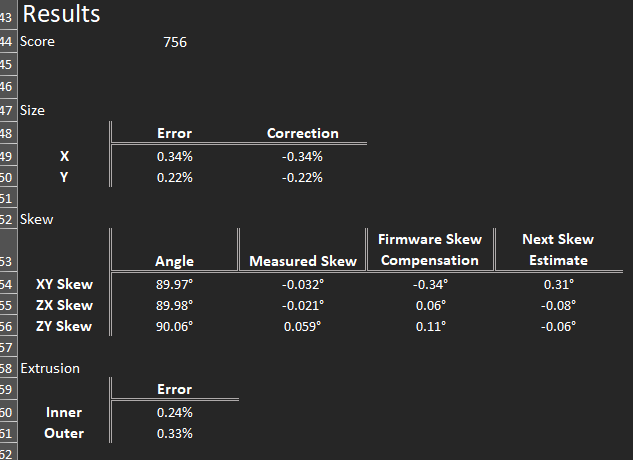
Task: Click the Firmware Skew Compensation column header
Action: click(x=430, y=250)
